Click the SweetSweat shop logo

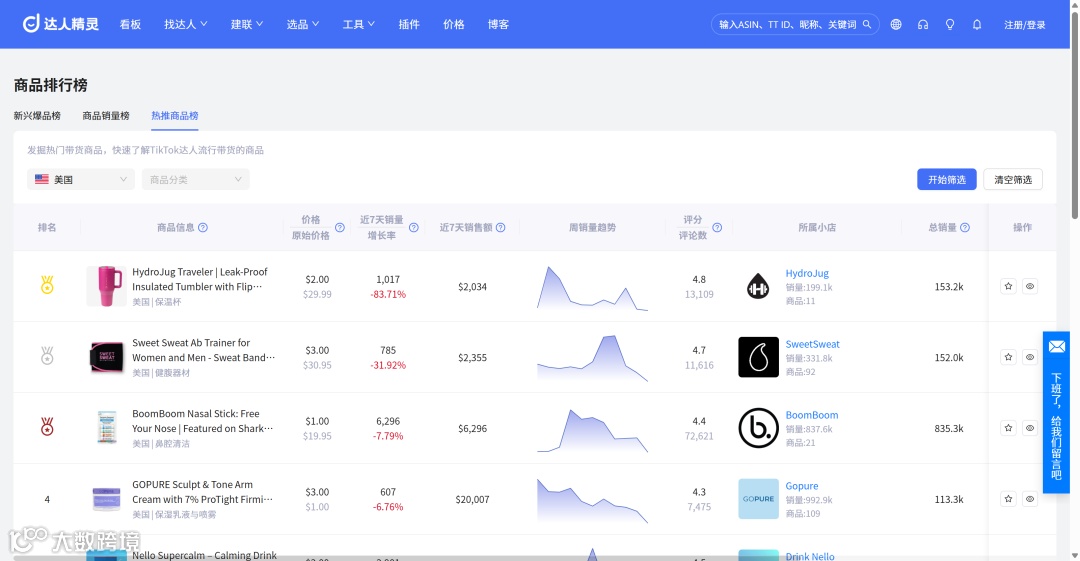tap(758, 357)
